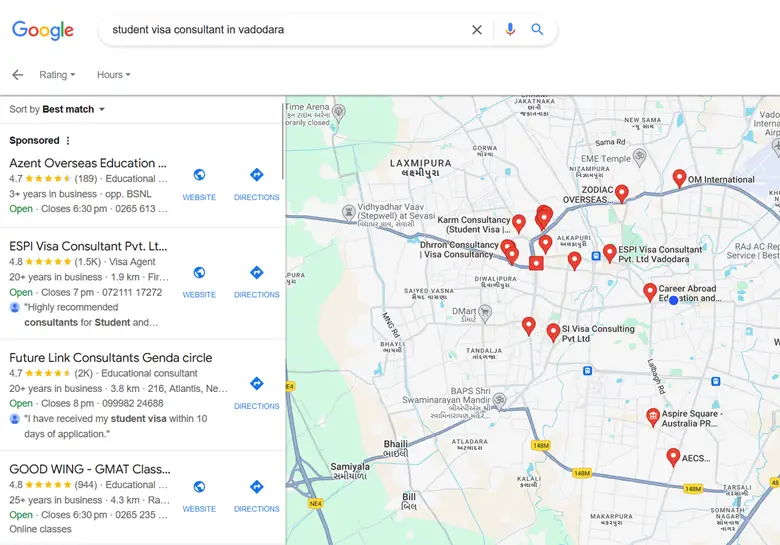Start voice search with the microphone icon

click(x=510, y=29)
